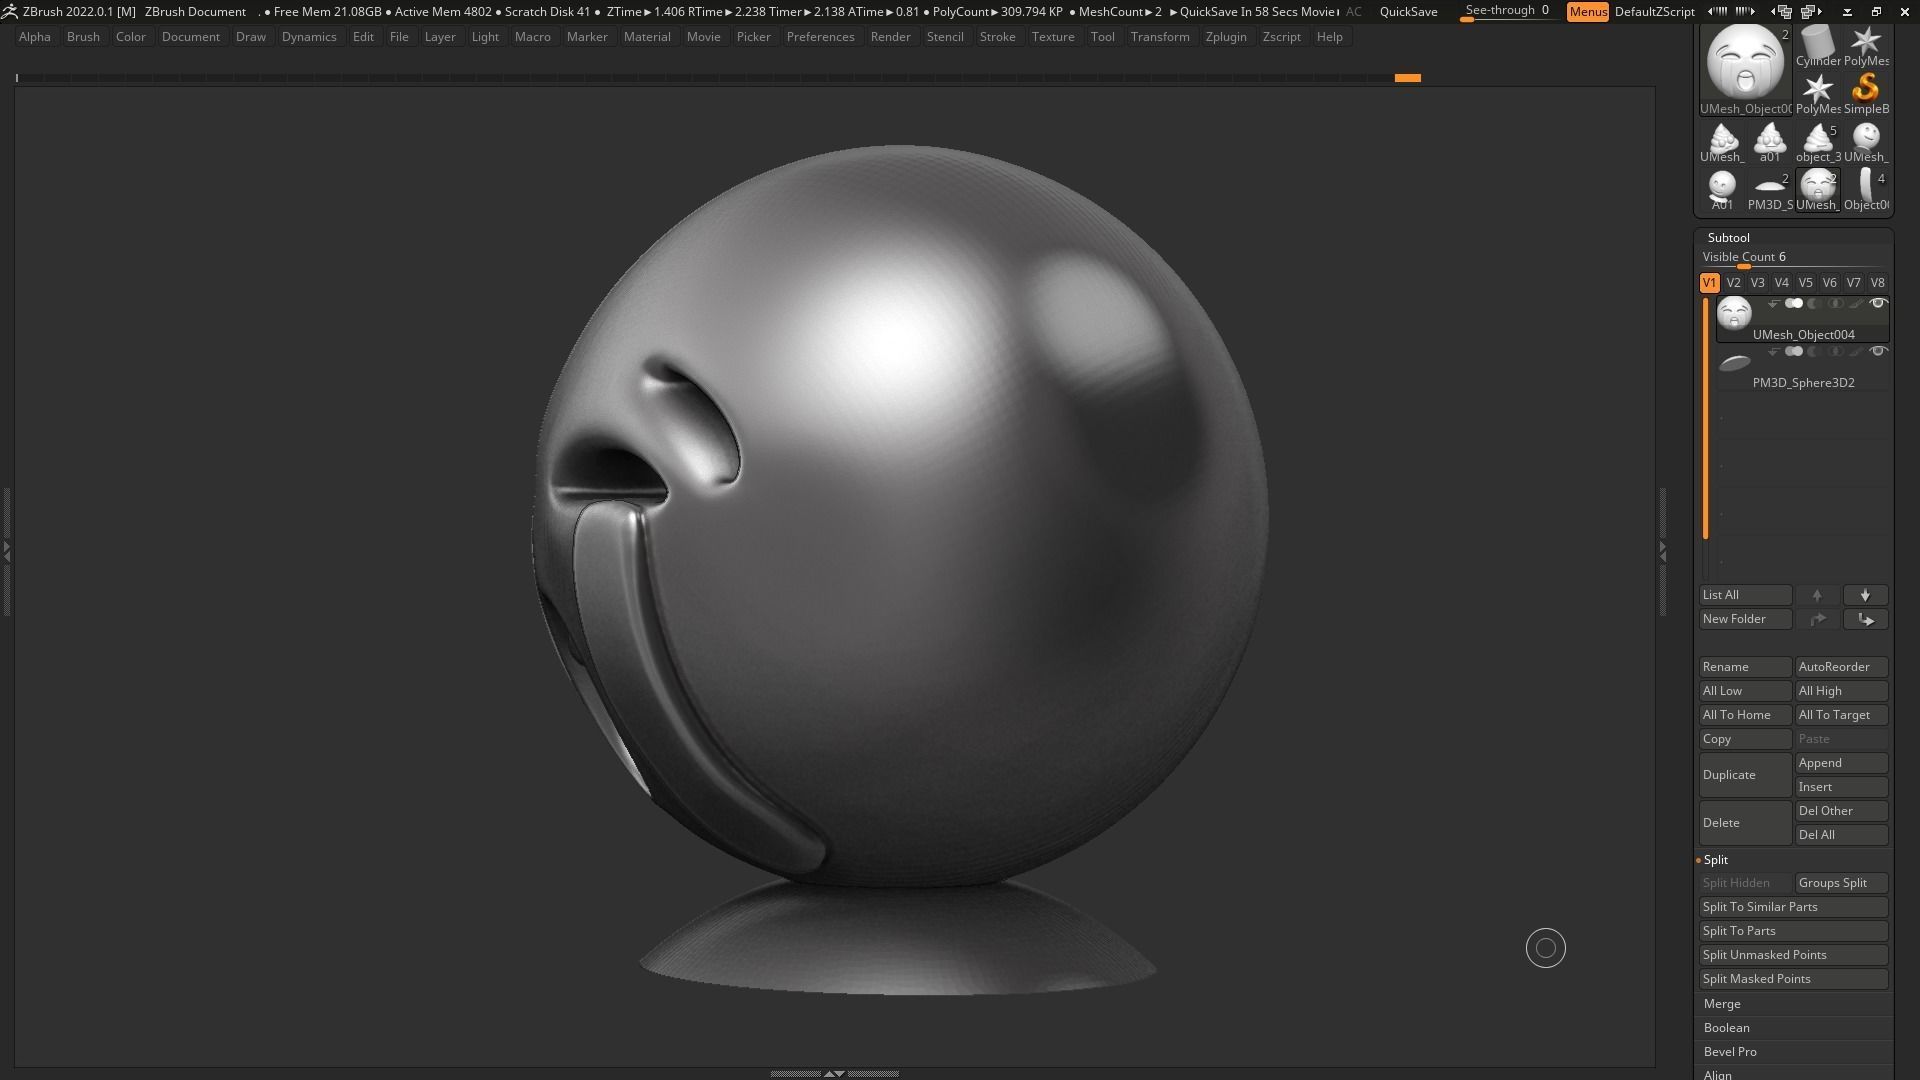Hide the UMesh_Object004 subtool with eye icon
This screenshot has height=1080, width=1920.
(1878, 304)
